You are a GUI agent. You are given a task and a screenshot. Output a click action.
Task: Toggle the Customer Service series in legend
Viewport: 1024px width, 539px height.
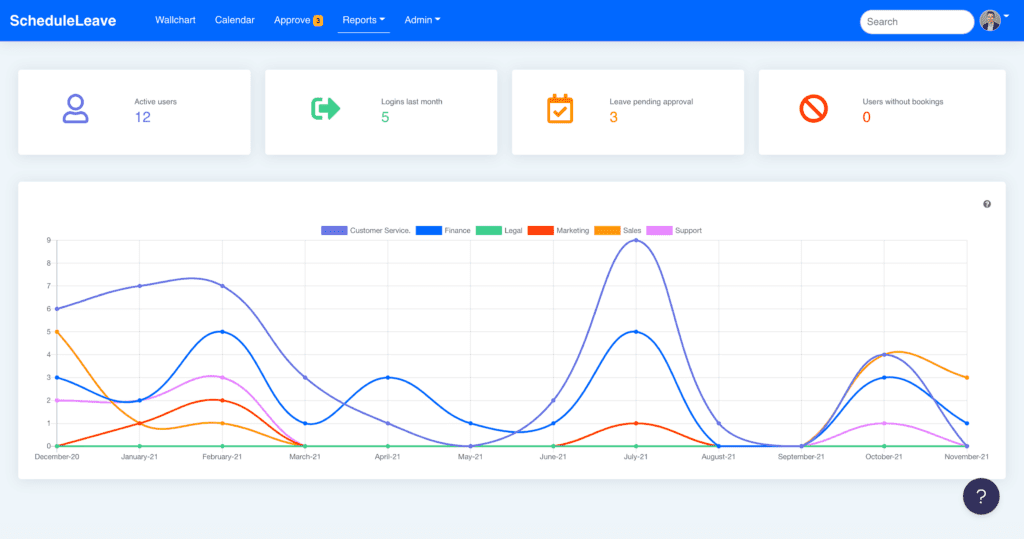tap(365, 231)
